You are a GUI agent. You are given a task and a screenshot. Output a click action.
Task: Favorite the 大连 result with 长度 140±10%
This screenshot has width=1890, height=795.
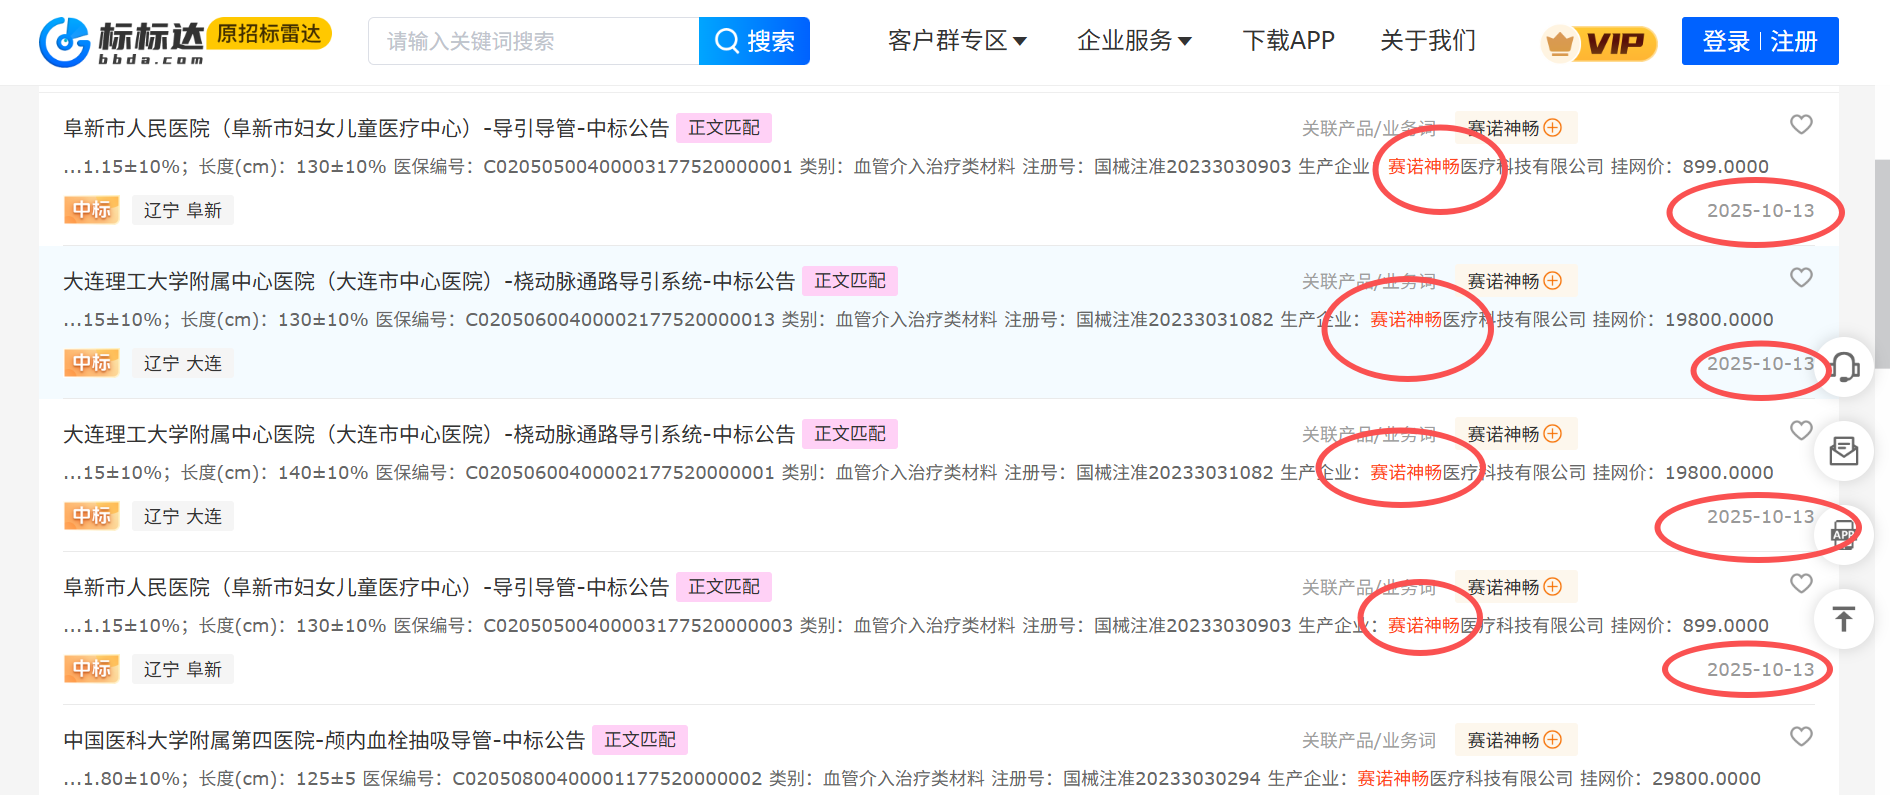(1801, 430)
